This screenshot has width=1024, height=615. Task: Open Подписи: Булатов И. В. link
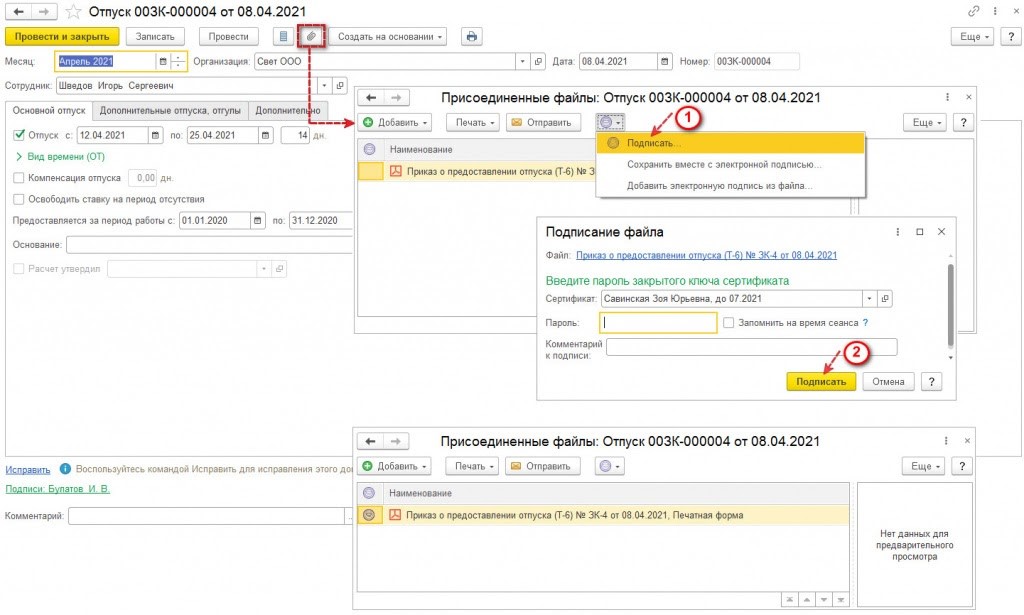[x=57, y=489]
